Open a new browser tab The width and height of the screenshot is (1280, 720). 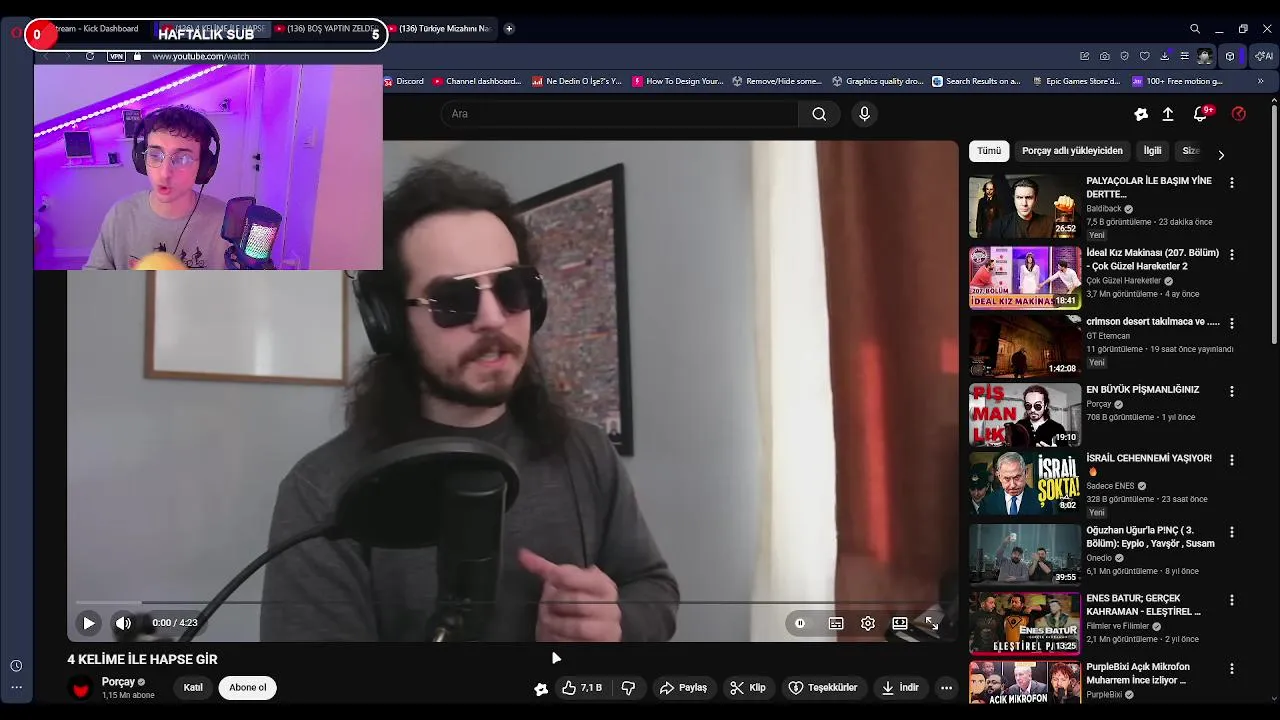click(509, 29)
